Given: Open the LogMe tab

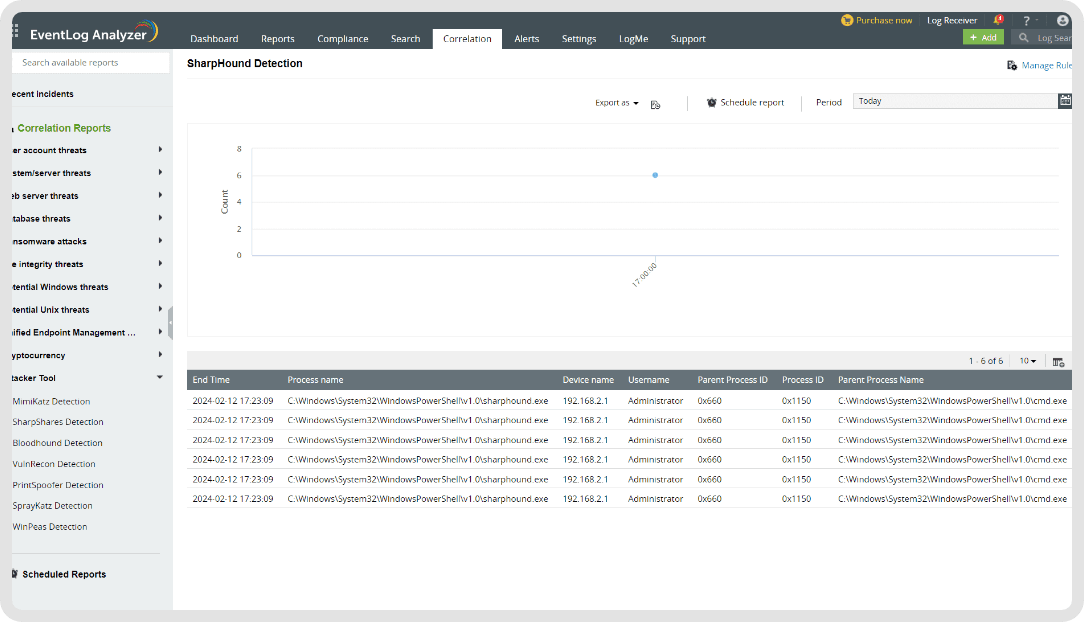Looking at the screenshot, I should [634, 39].
